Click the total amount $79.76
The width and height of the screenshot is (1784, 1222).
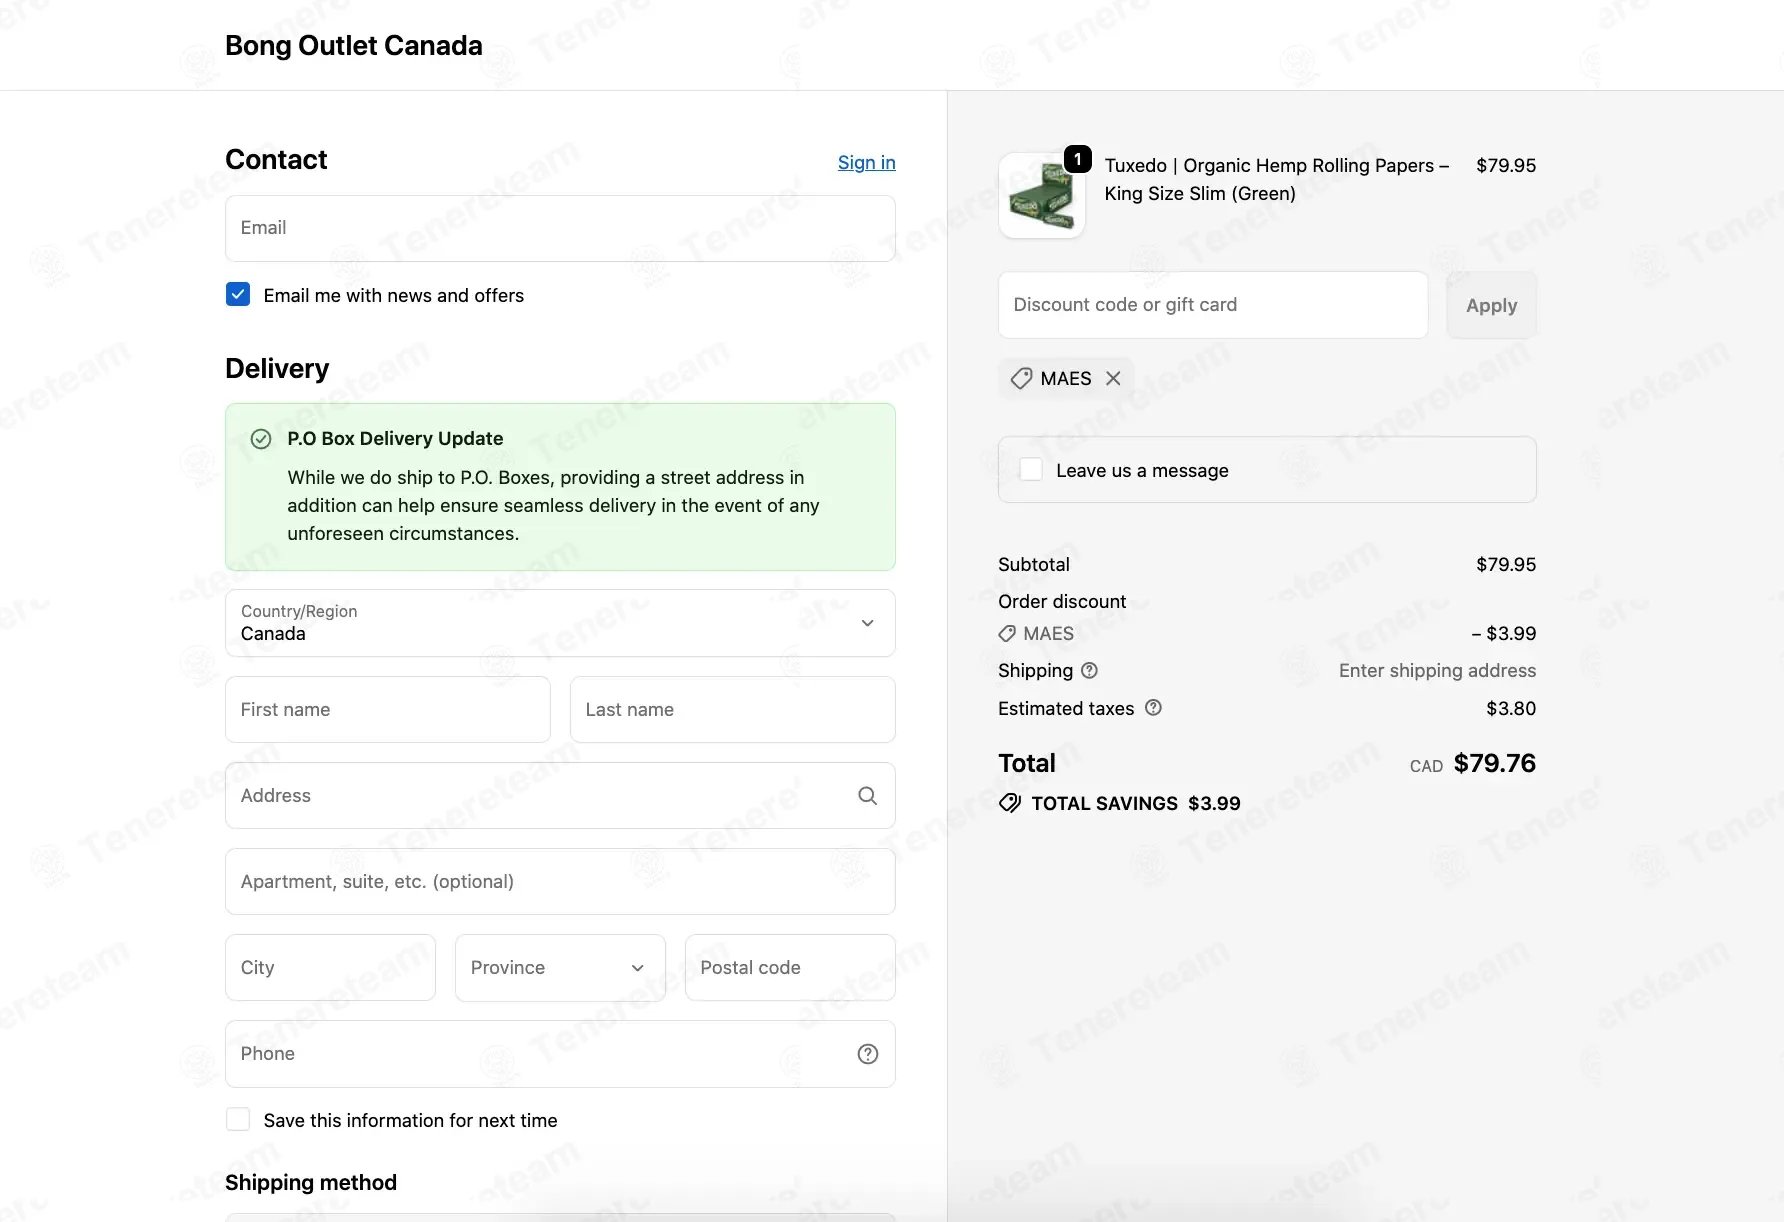[1494, 764]
